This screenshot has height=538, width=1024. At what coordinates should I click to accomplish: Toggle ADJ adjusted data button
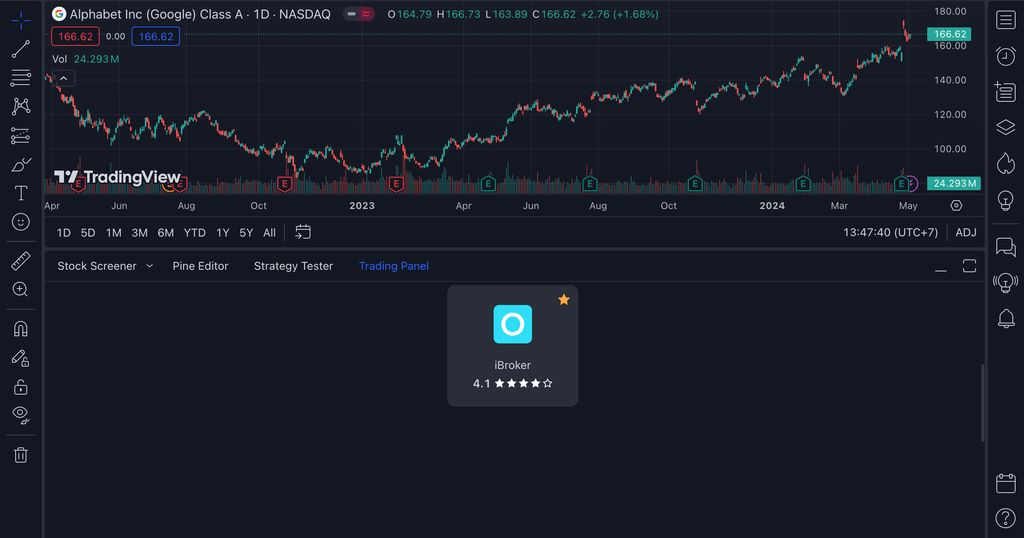tap(965, 233)
